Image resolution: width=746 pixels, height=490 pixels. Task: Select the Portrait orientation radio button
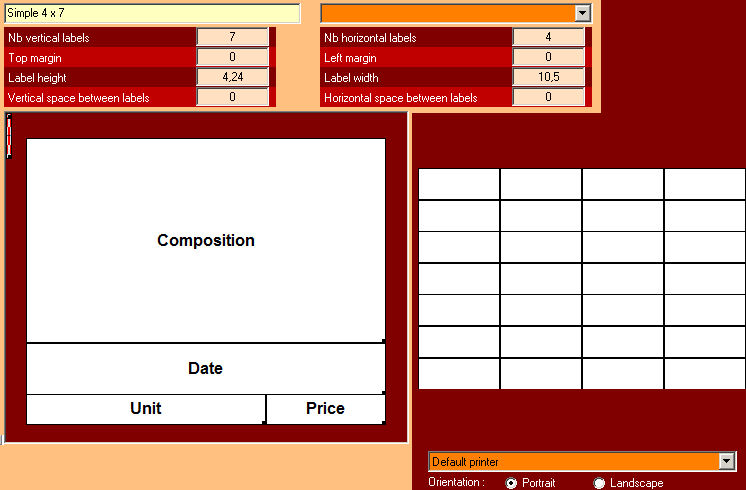pos(511,483)
